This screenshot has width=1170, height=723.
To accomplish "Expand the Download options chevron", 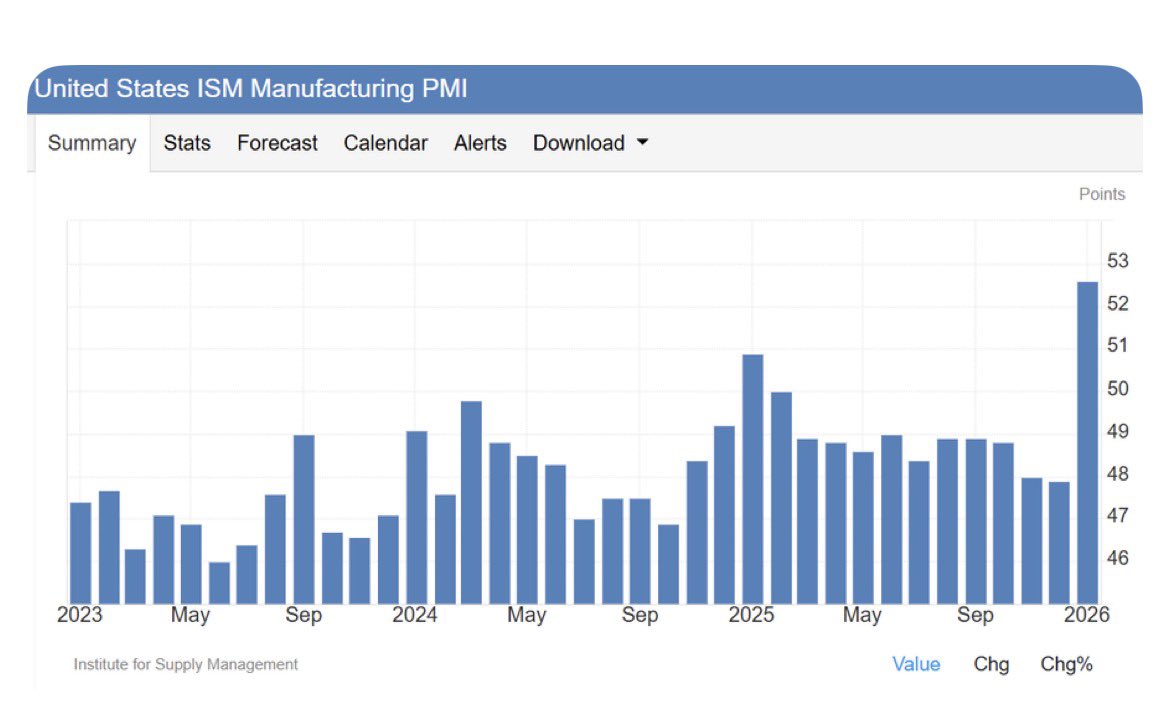I will pos(643,144).
